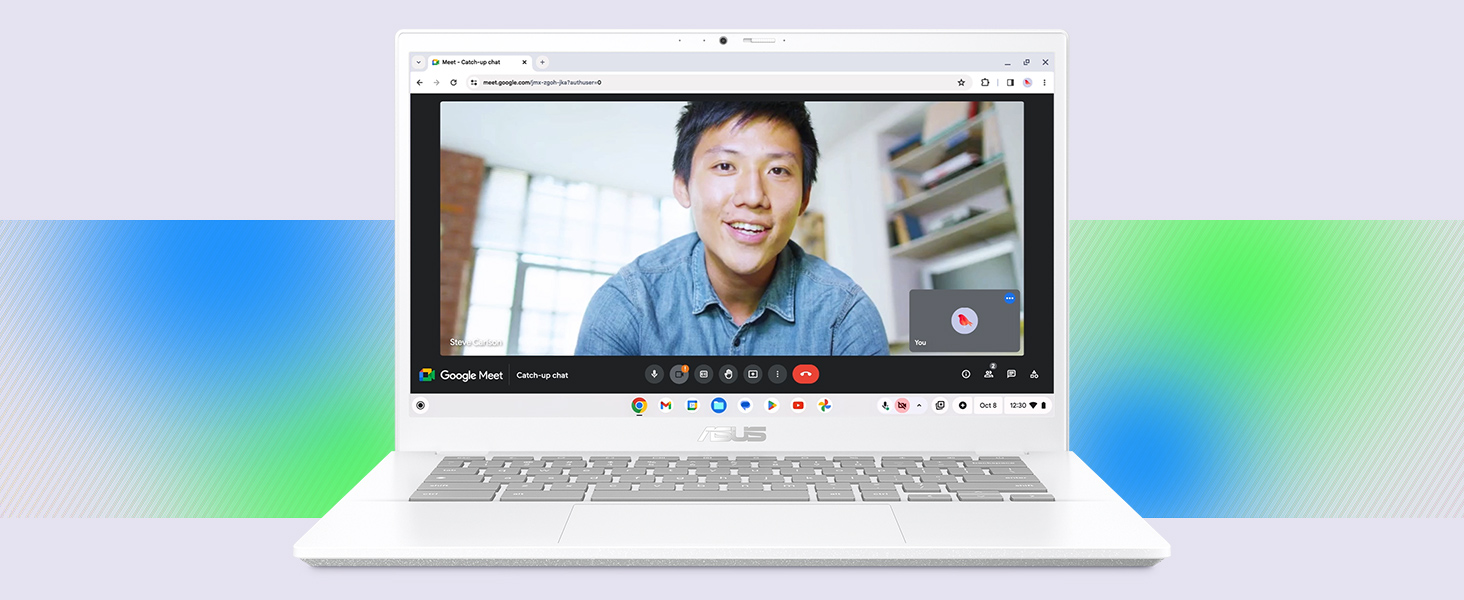Click the 'Catch-up chat' meeting name

(x=542, y=375)
